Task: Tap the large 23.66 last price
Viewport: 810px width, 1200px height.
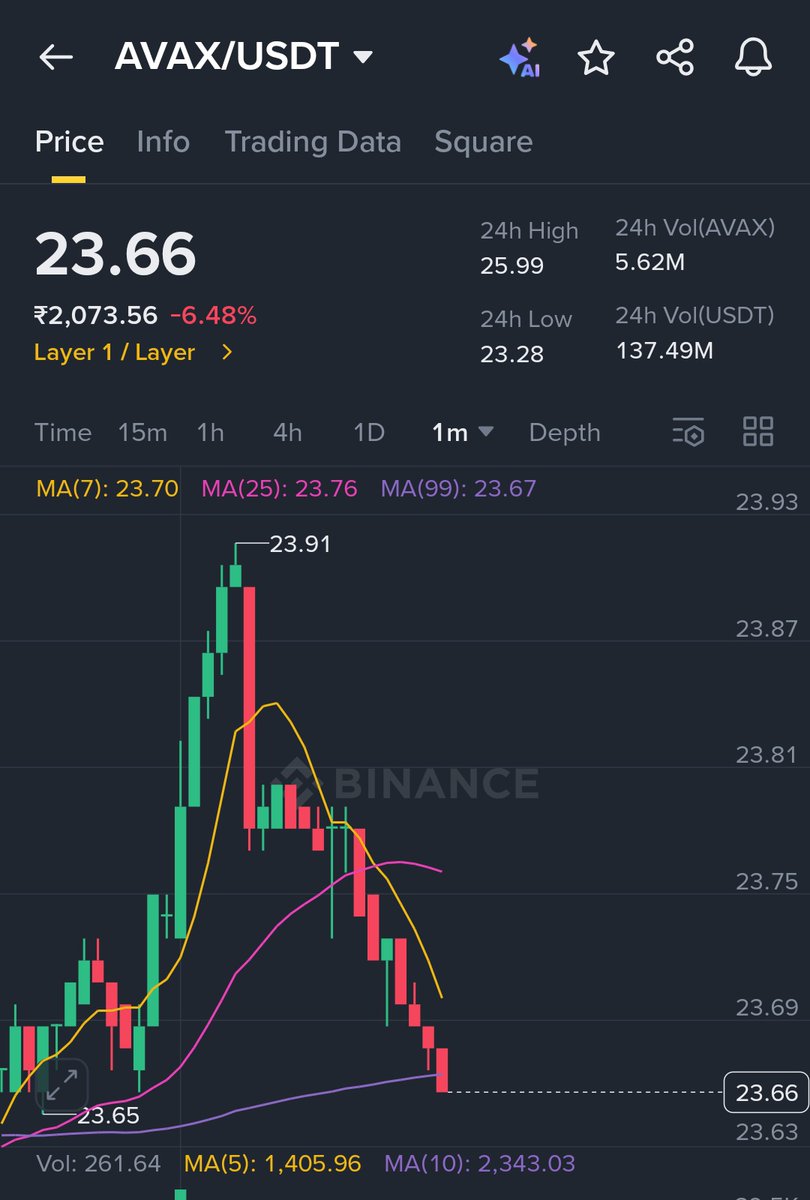Action: coord(115,254)
